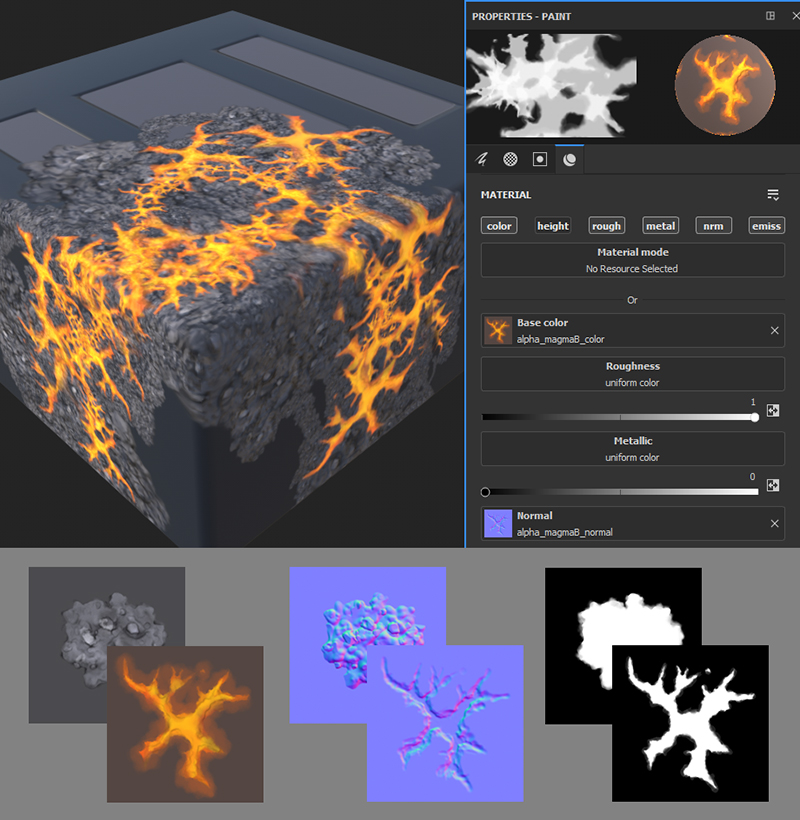The image size is (800, 820).
Task: Open Material mode resource selector
Action: pos(633,260)
